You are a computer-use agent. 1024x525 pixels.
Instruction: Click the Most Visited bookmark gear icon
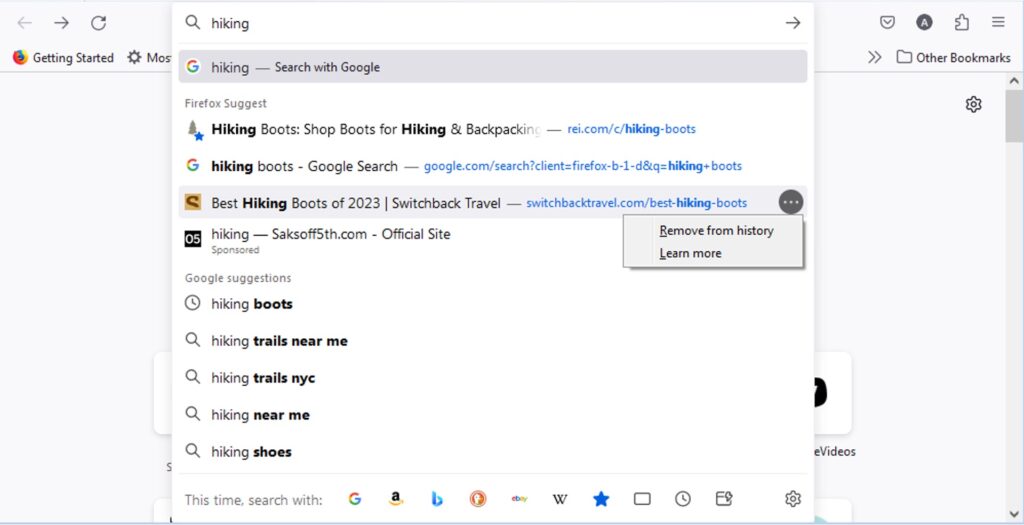click(134, 57)
